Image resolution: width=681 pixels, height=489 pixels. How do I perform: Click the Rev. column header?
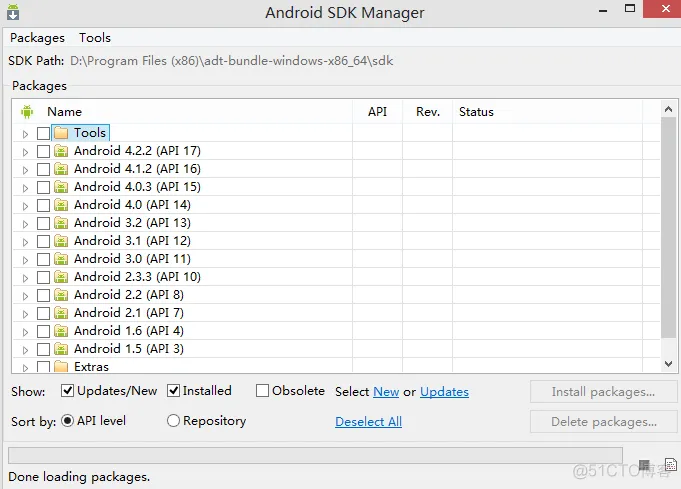(428, 112)
